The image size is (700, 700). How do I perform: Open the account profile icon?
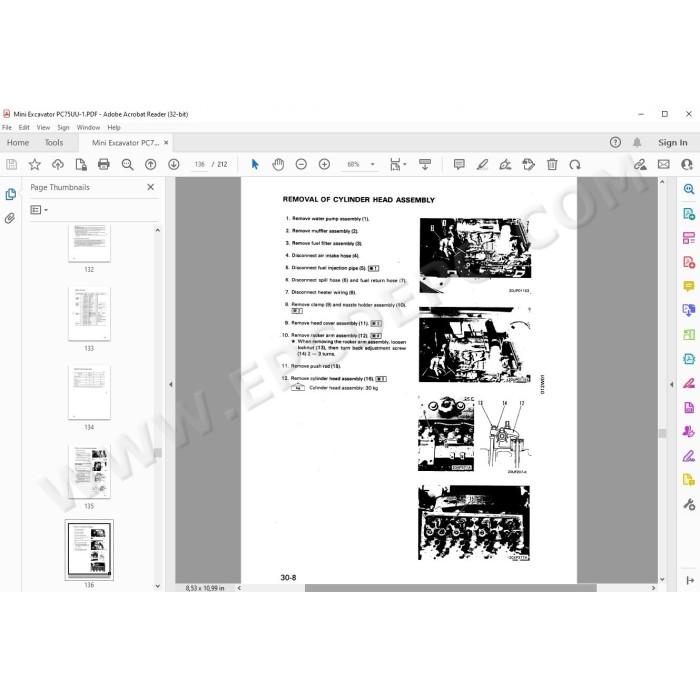point(688,164)
